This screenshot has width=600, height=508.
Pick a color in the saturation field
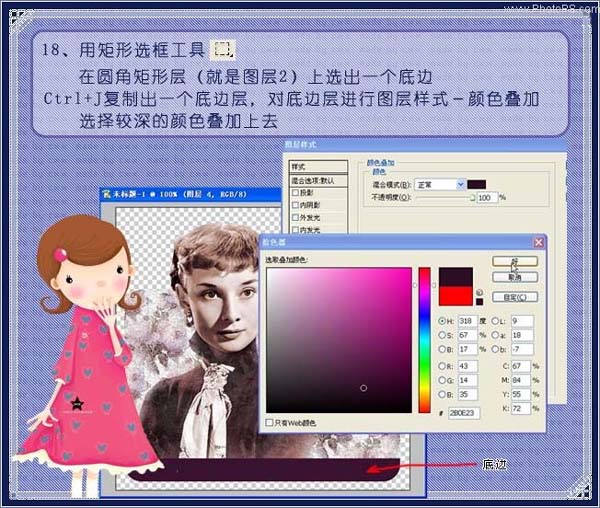339,340
